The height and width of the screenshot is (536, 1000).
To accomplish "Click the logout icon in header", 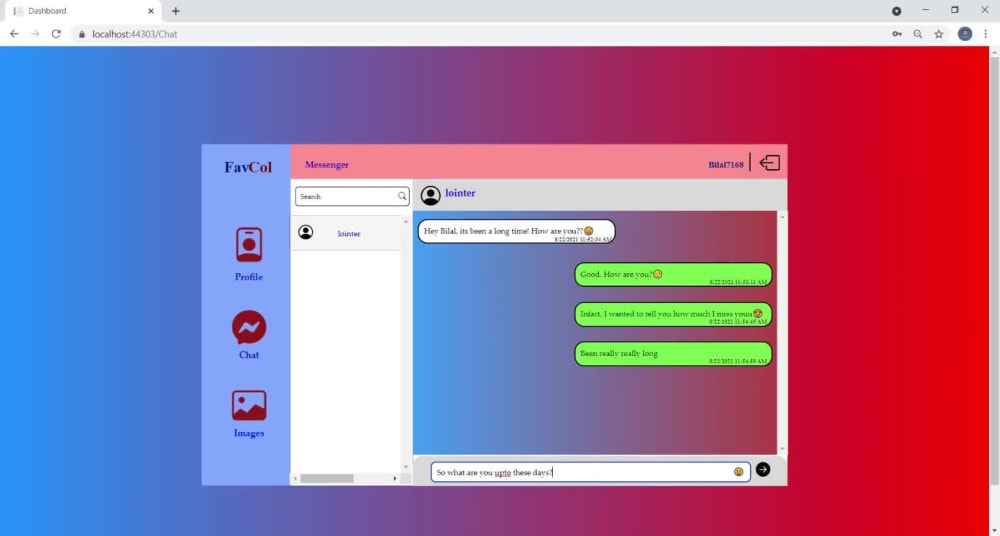I will point(770,163).
